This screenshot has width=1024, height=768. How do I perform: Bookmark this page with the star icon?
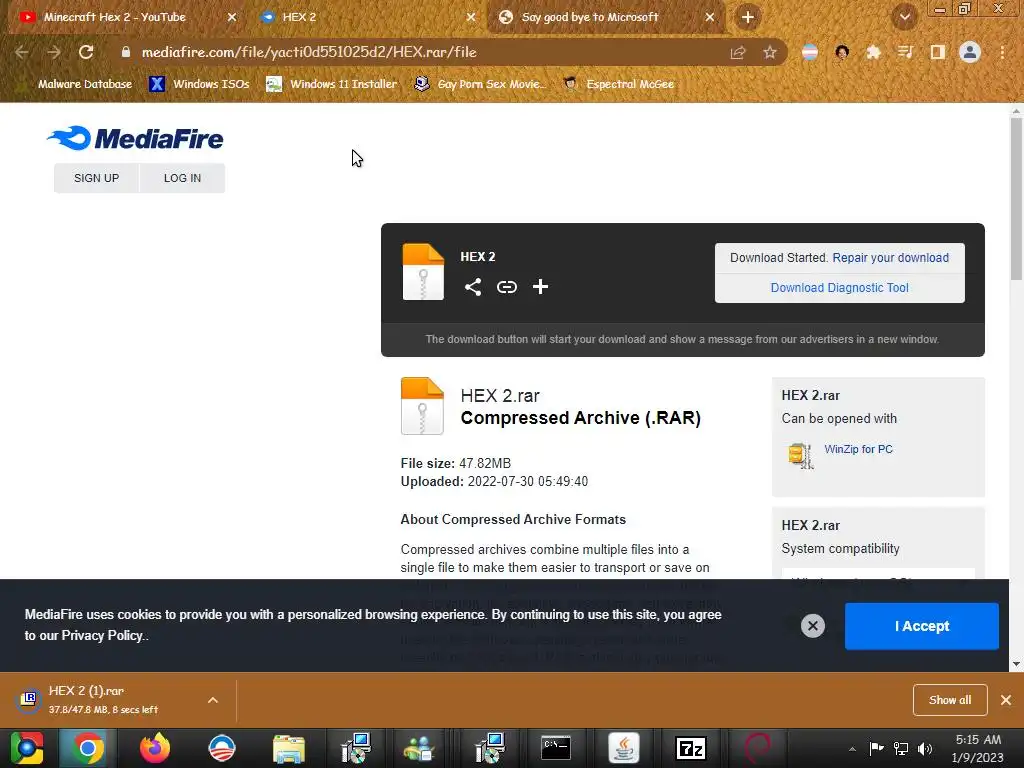coord(770,52)
